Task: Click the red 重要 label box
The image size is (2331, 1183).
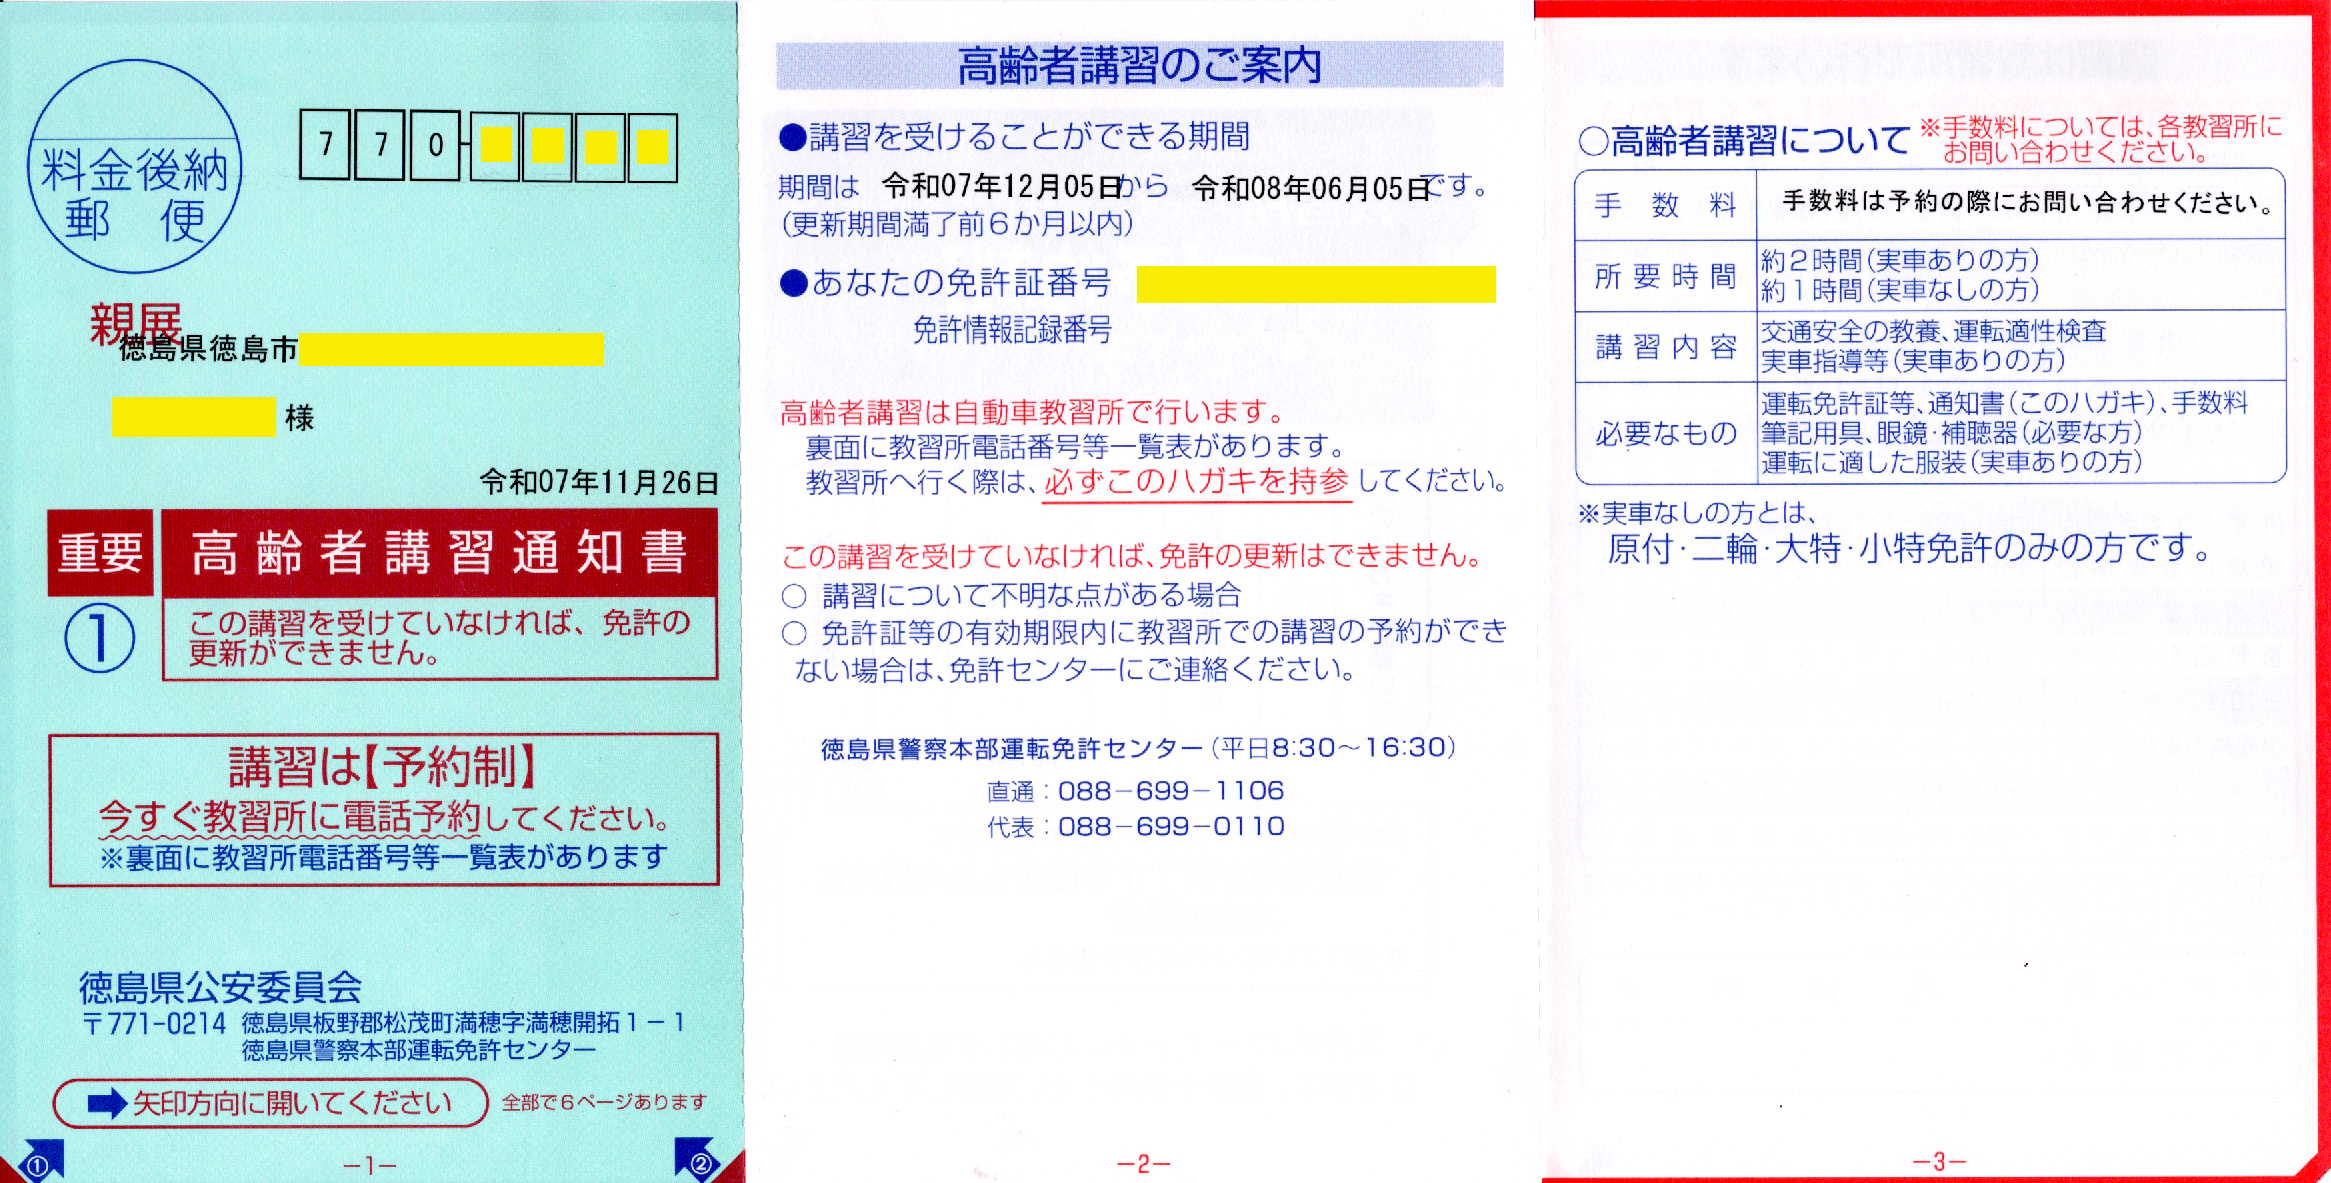Action: [x=100, y=553]
